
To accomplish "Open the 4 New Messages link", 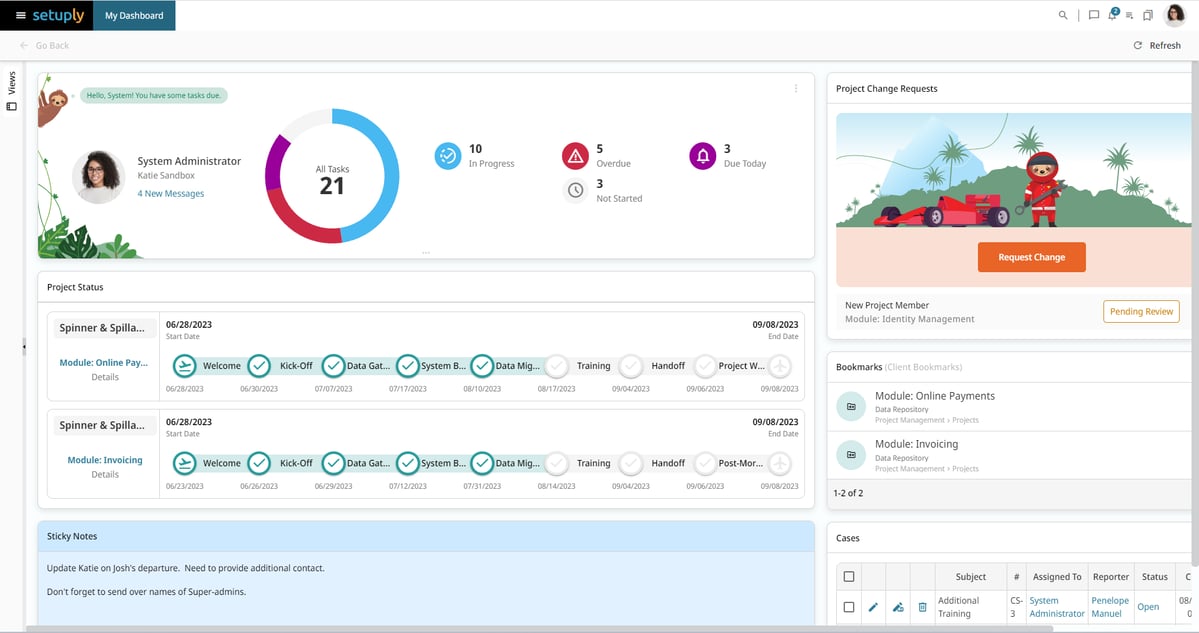I will [171, 194].
